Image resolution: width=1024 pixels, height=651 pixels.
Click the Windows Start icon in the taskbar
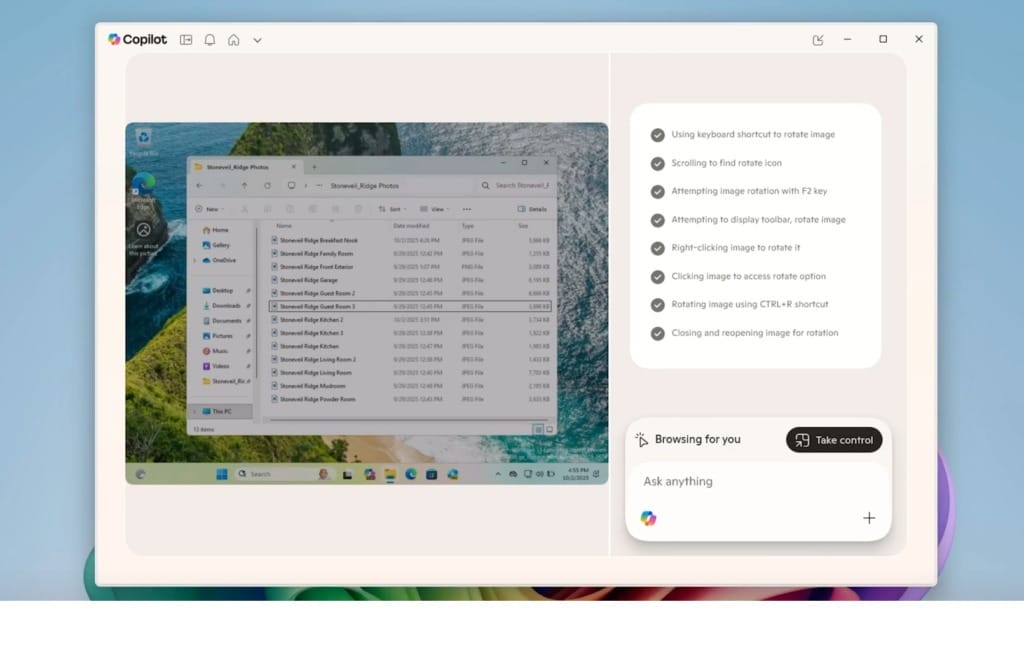[221, 474]
